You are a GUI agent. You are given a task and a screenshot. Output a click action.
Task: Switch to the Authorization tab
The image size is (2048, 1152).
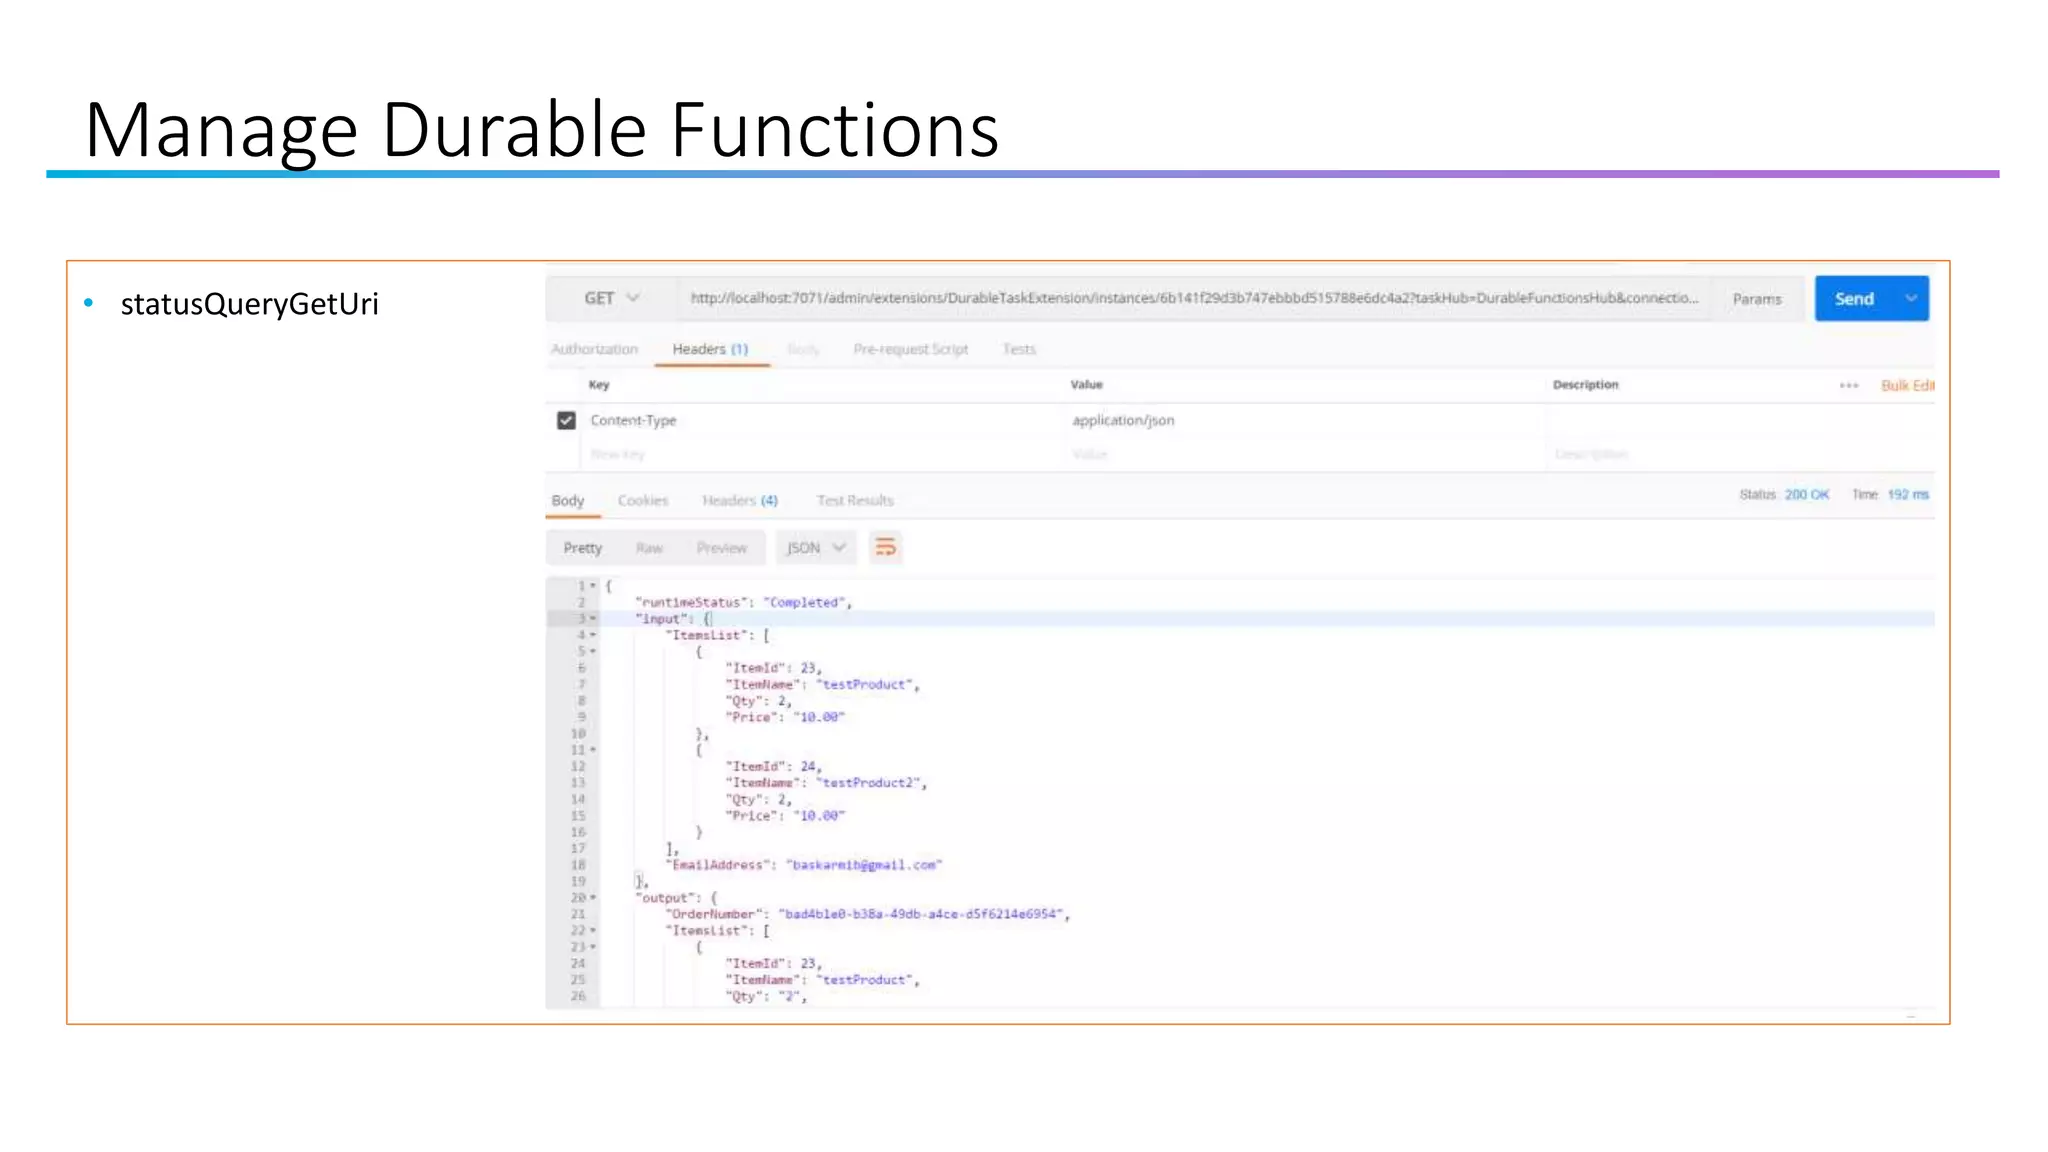594,349
